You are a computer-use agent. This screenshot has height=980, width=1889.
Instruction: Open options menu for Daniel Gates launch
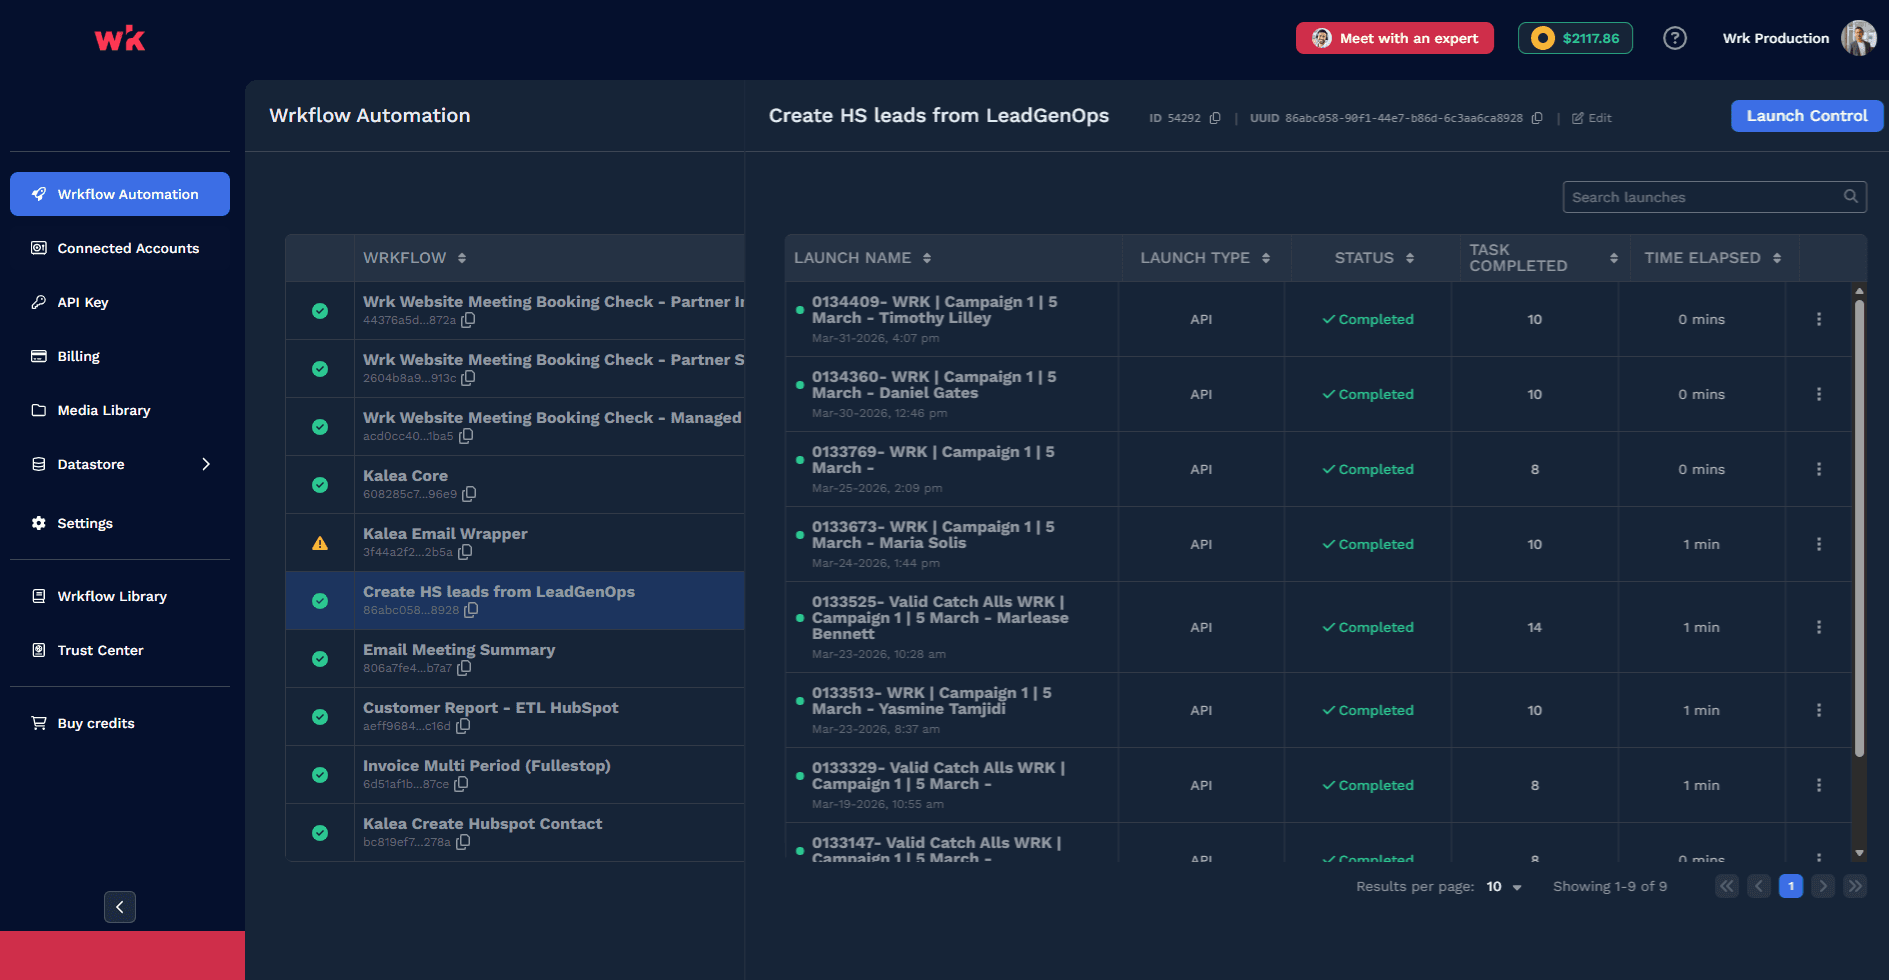(x=1818, y=394)
